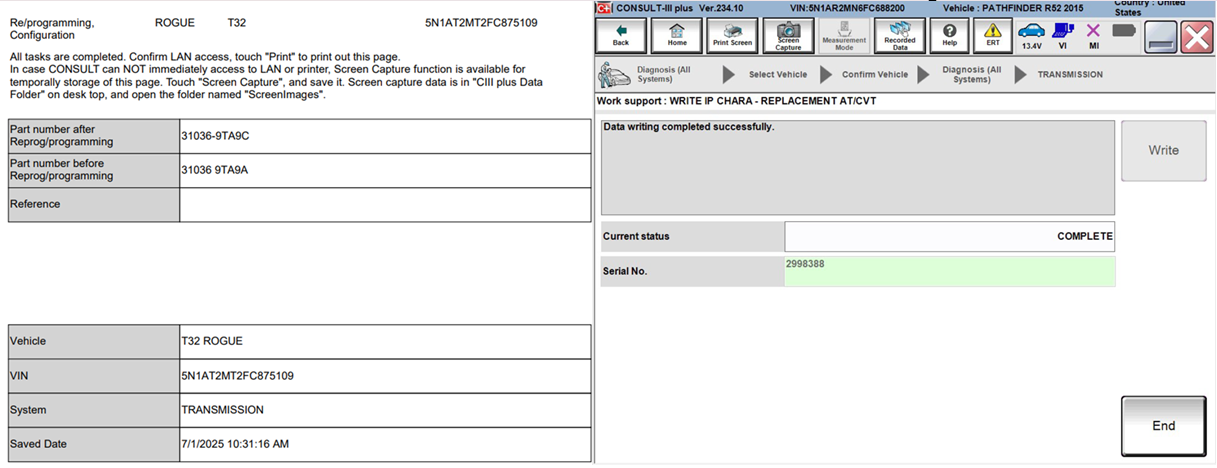
Task: Select first Diagnosis (All Systems) breadcrumb step
Action: pos(663,74)
